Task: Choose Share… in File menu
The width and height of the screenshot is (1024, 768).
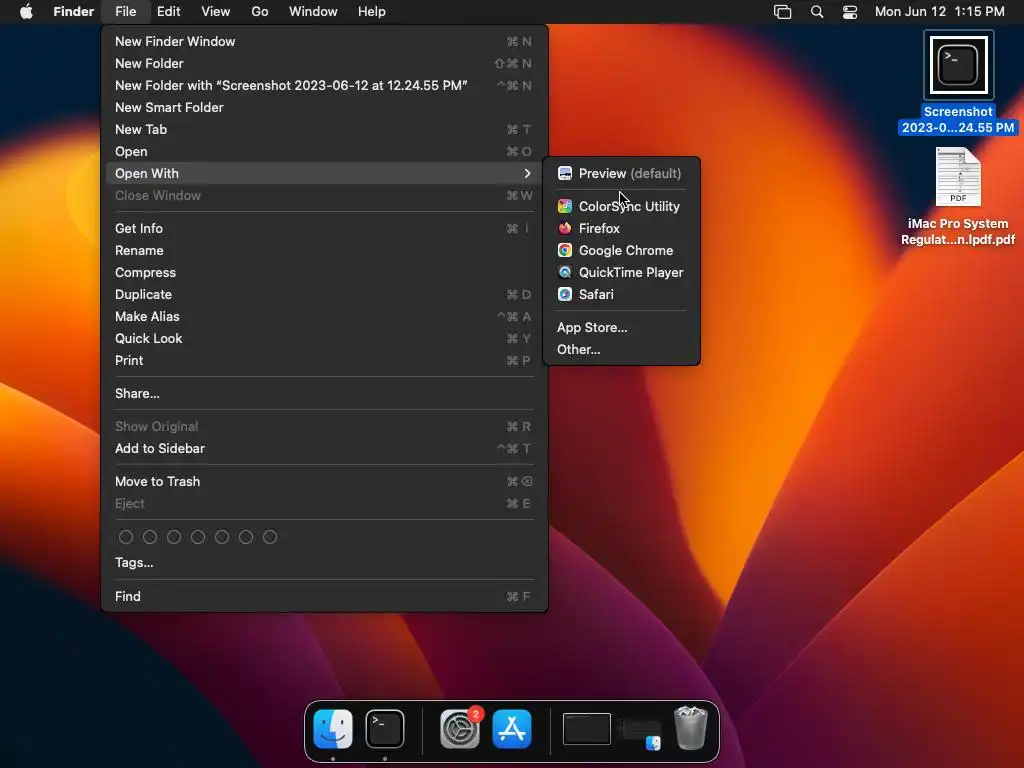Action: (324, 393)
